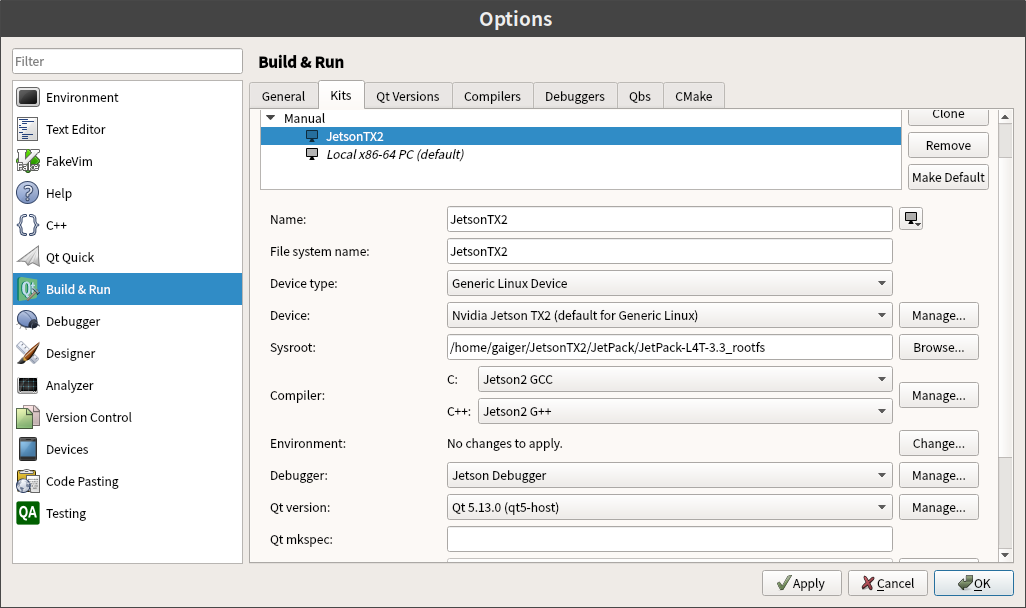The height and width of the screenshot is (608, 1026).
Task: Collapse the Manual kits group
Action: 269,117
